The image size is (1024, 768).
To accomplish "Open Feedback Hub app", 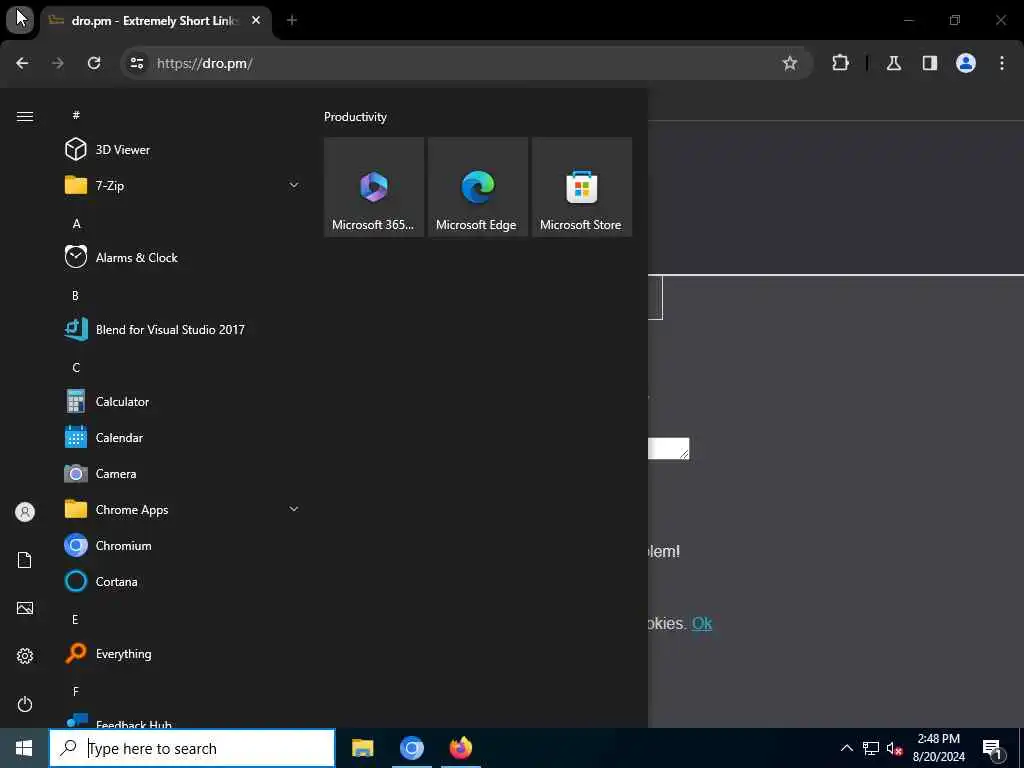I will click(x=182, y=721).
